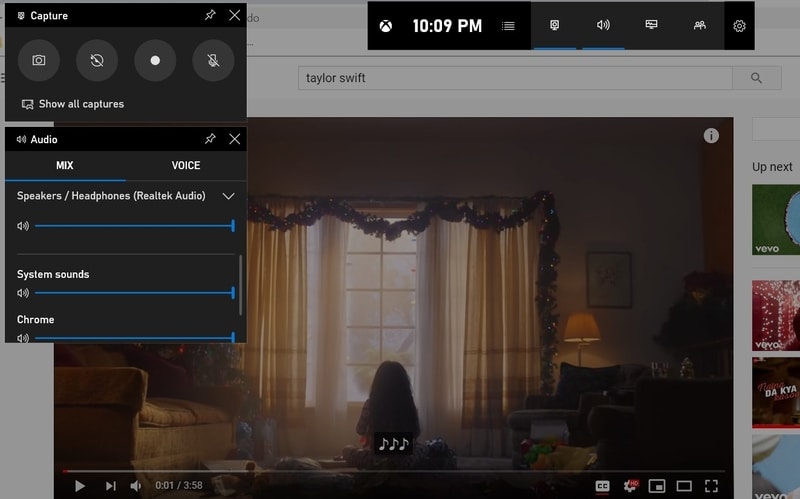
Task: Select the MIX tab in Audio
Action: (x=64, y=166)
